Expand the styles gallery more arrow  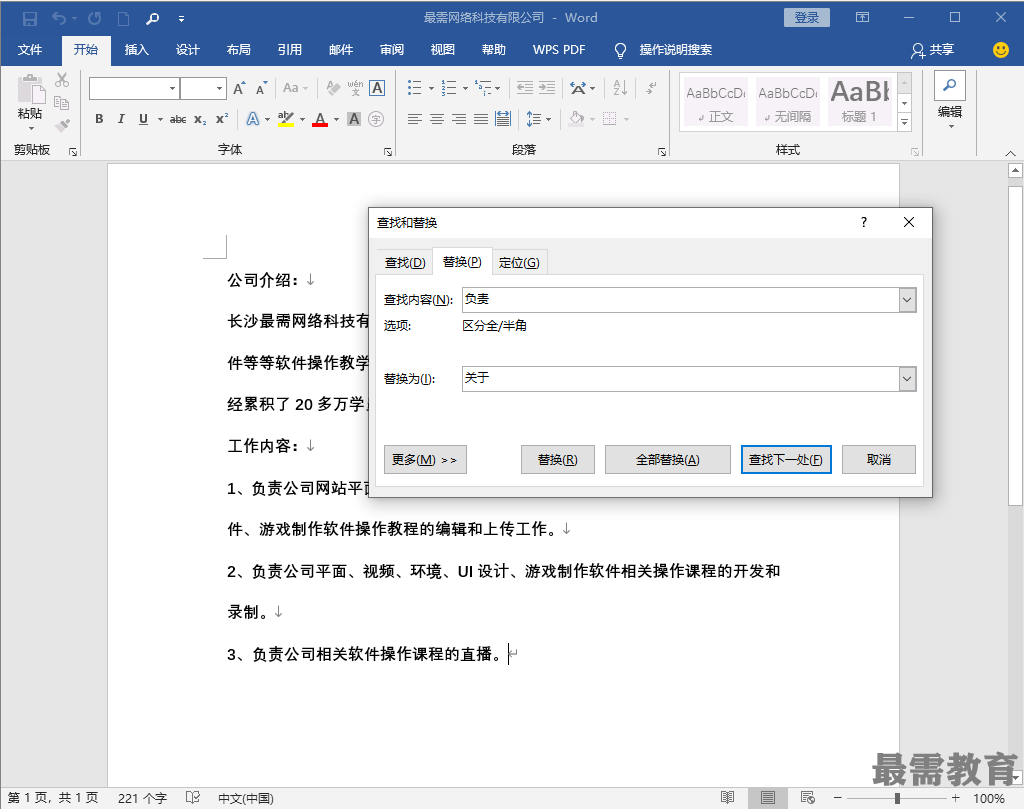coord(904,122)
